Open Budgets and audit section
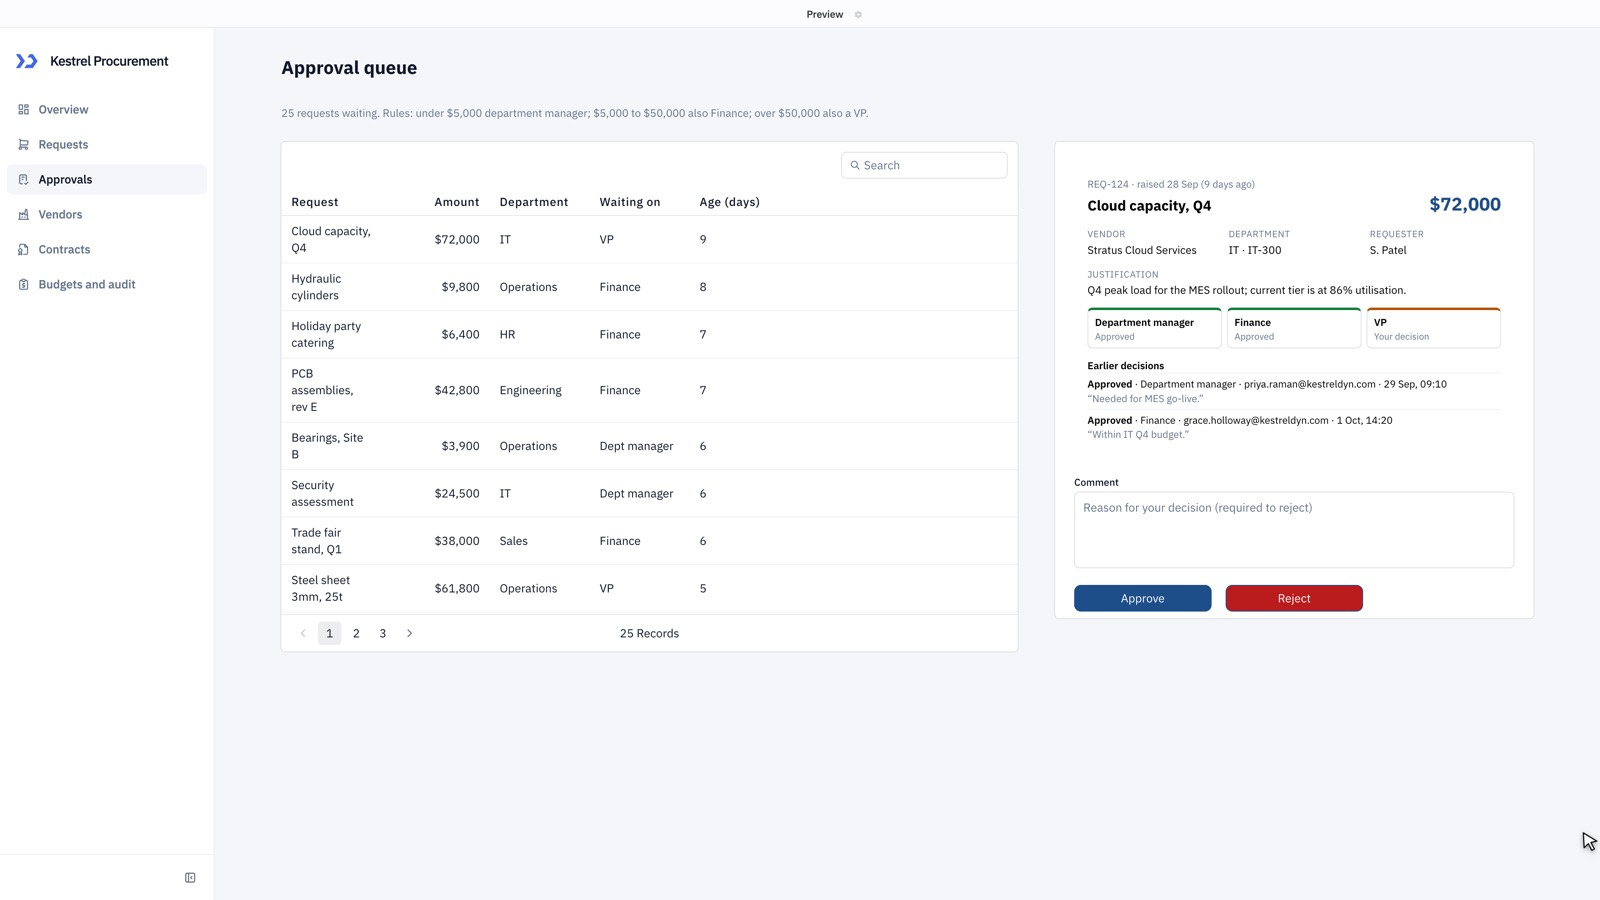Image resolution: width=1600 pixels, height=900 pixels. tap(107, 284)
